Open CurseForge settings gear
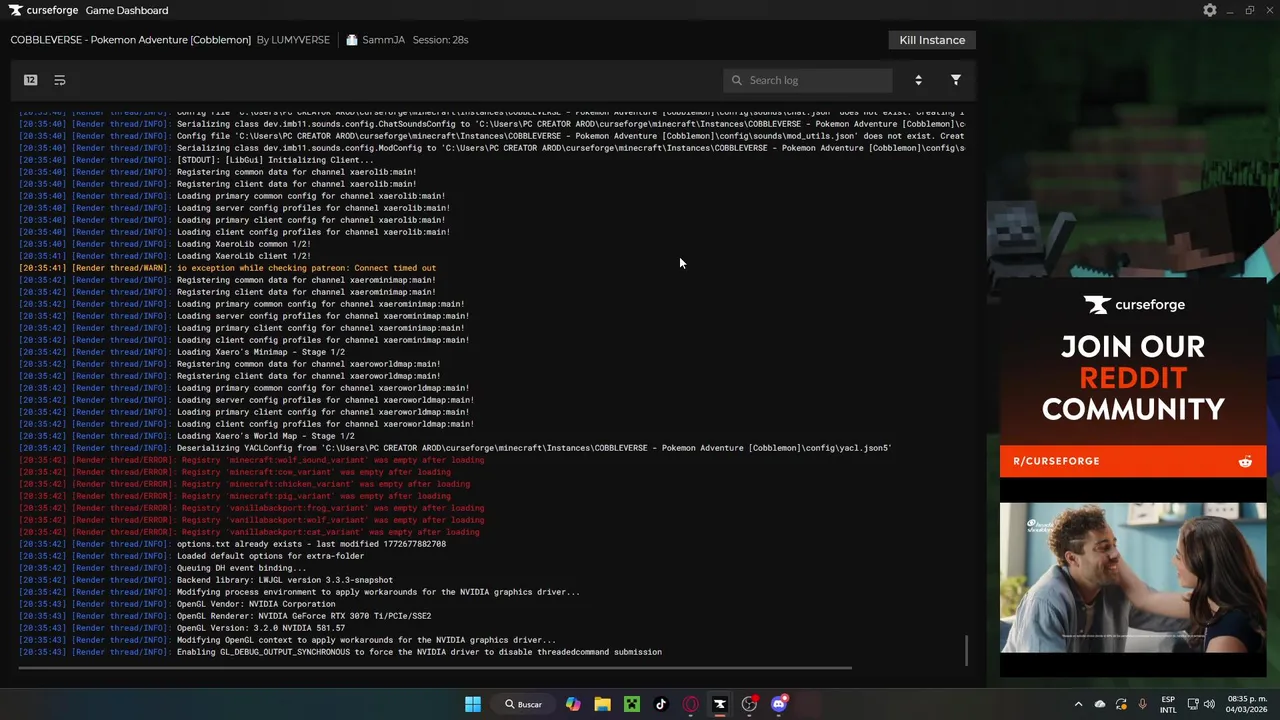The image size is (1280, 720). pos(1209,10)
